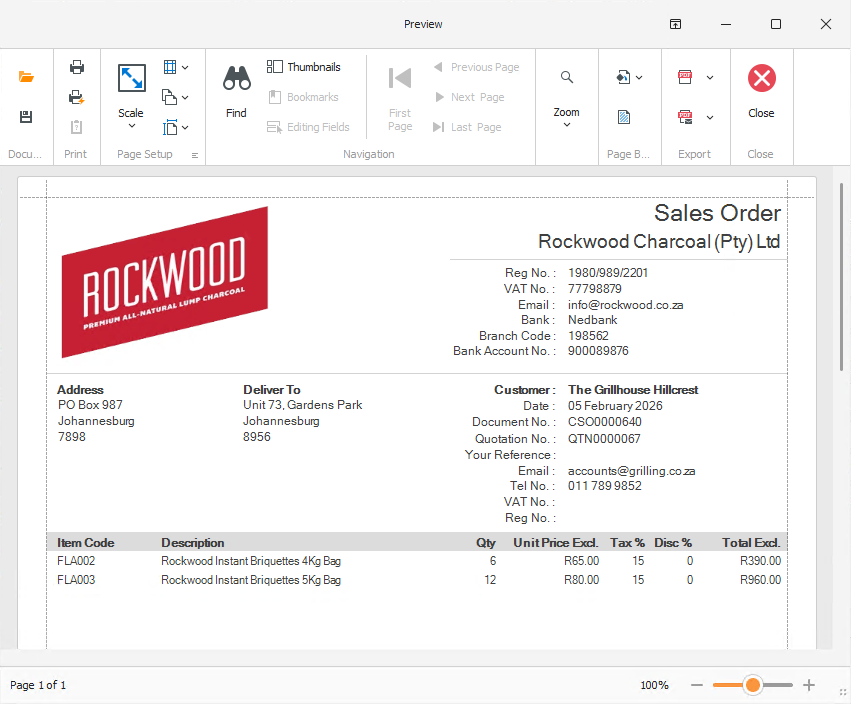Click the Orientation icon in Page Setup
This screenshot has width=851, height=704.
click(x=170, y=97)
